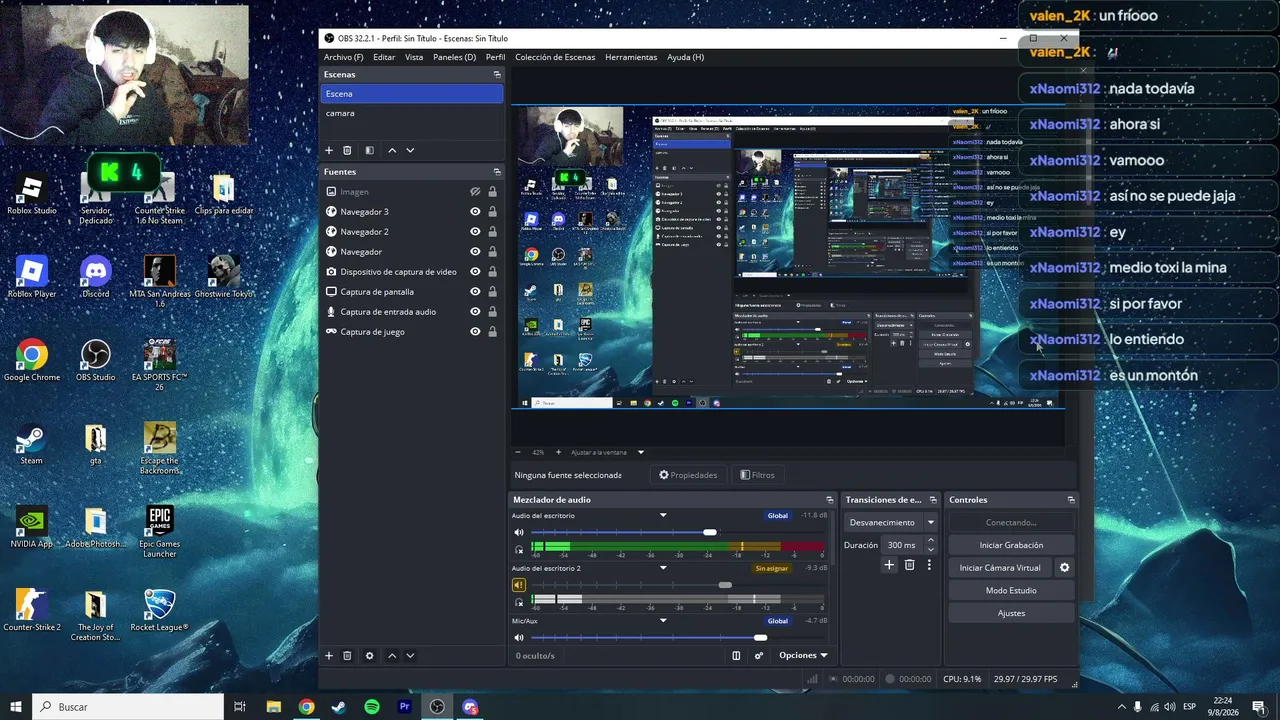Mute the Audio del escritorio speaker
Image resolution: width=1280 pixels, height=720 pixels.
[x=519, y=532]
